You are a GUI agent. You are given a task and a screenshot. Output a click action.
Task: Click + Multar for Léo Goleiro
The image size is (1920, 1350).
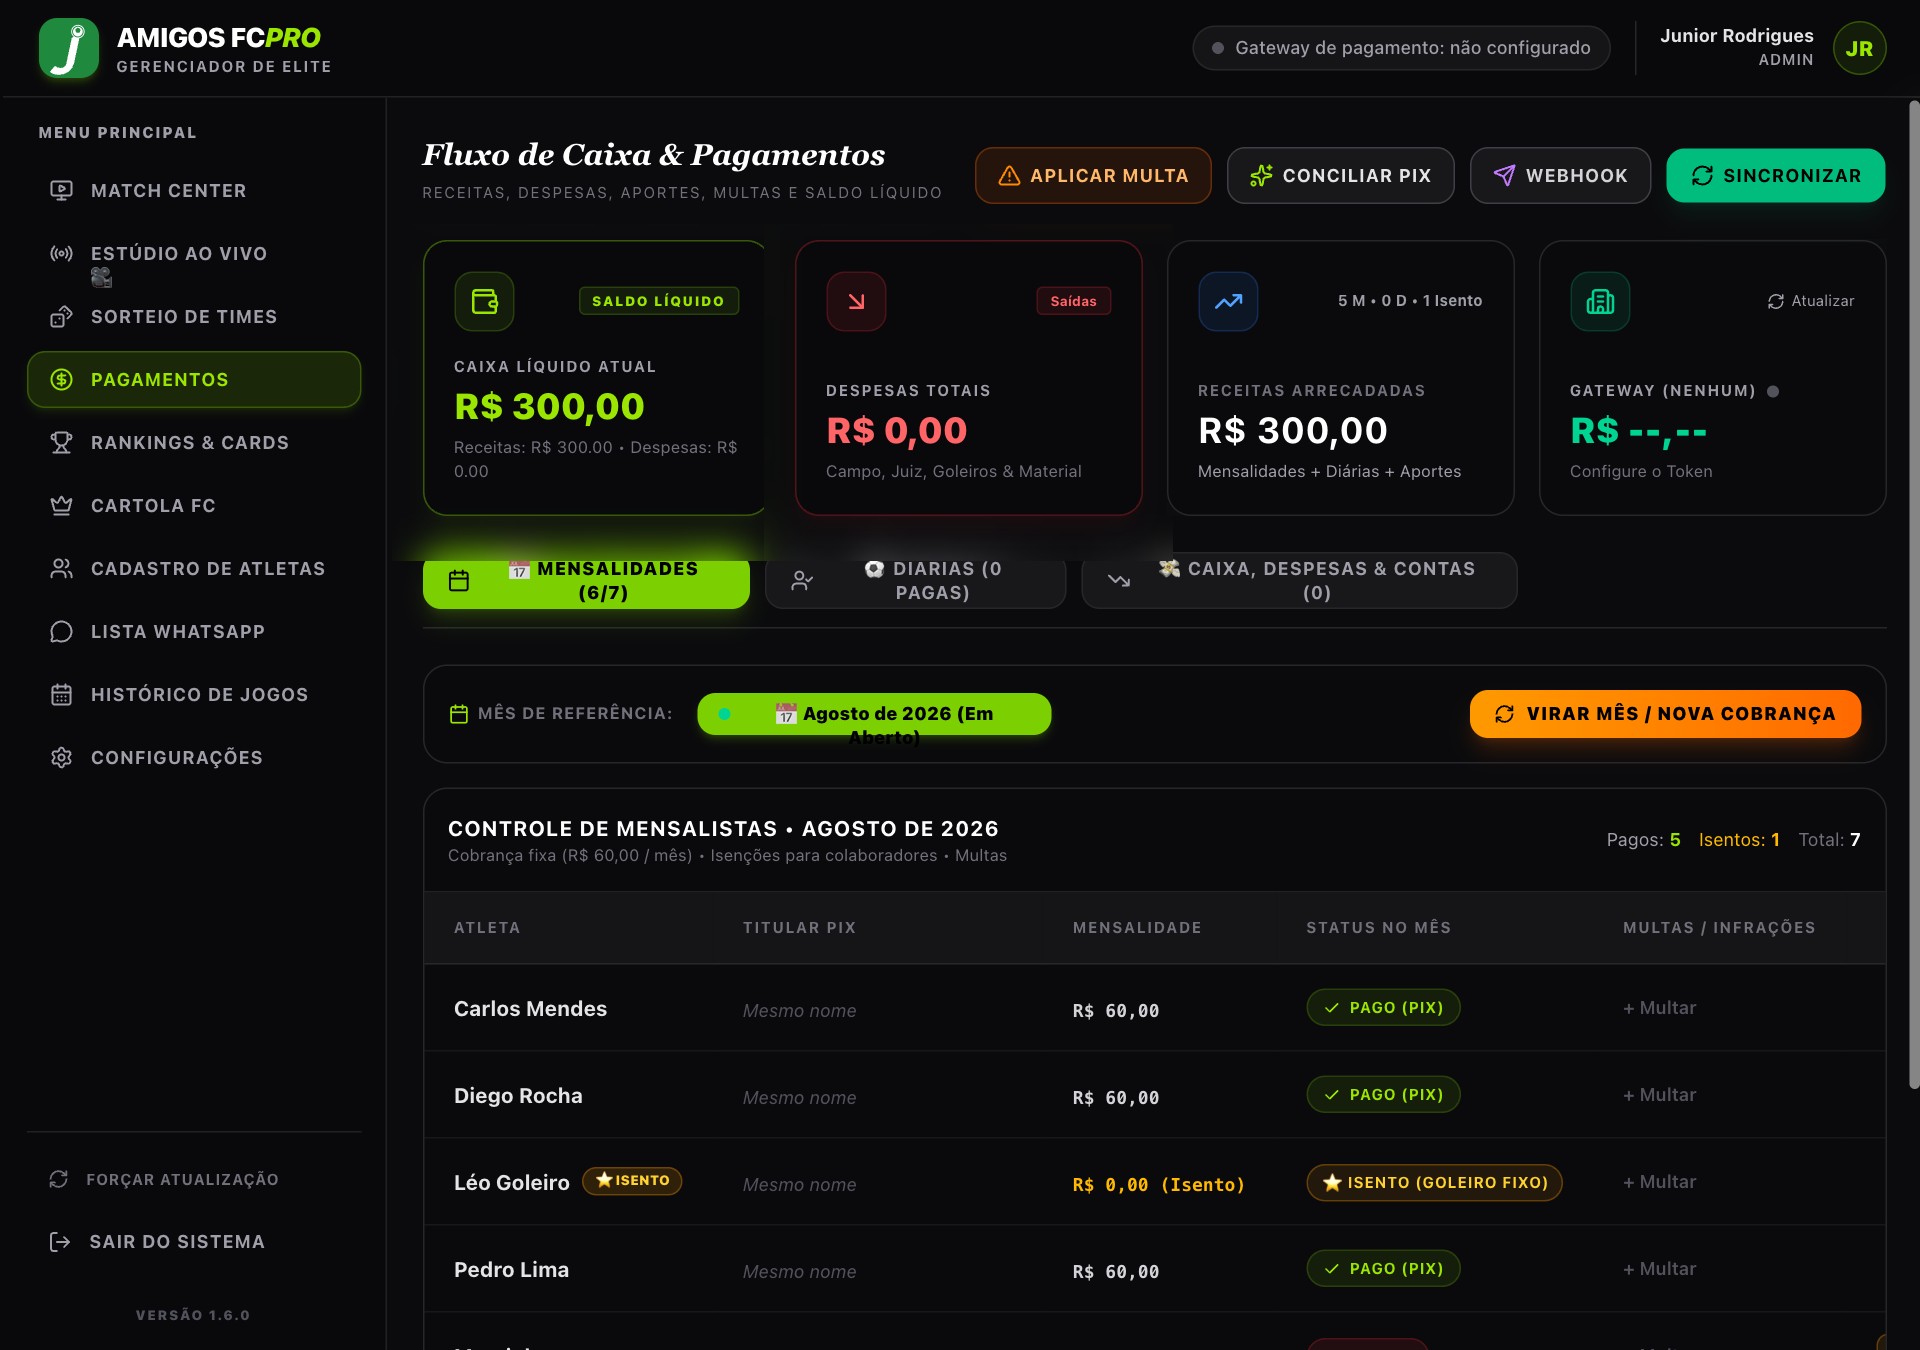(x=1660, y=1182)
